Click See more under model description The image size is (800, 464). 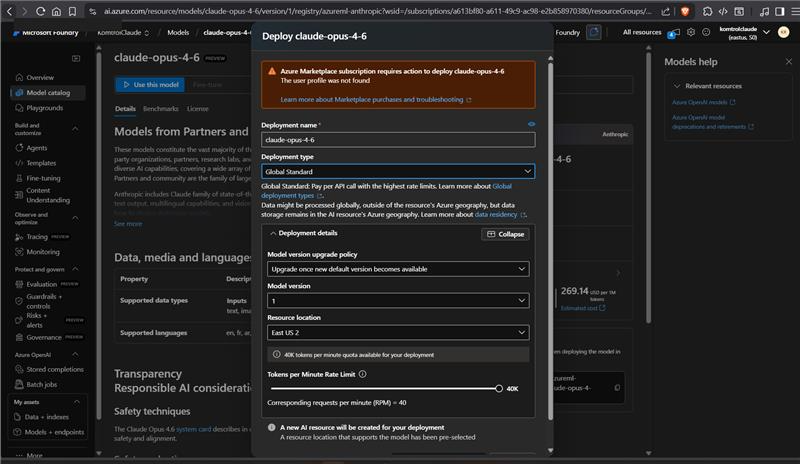click(x=128, y=224)
